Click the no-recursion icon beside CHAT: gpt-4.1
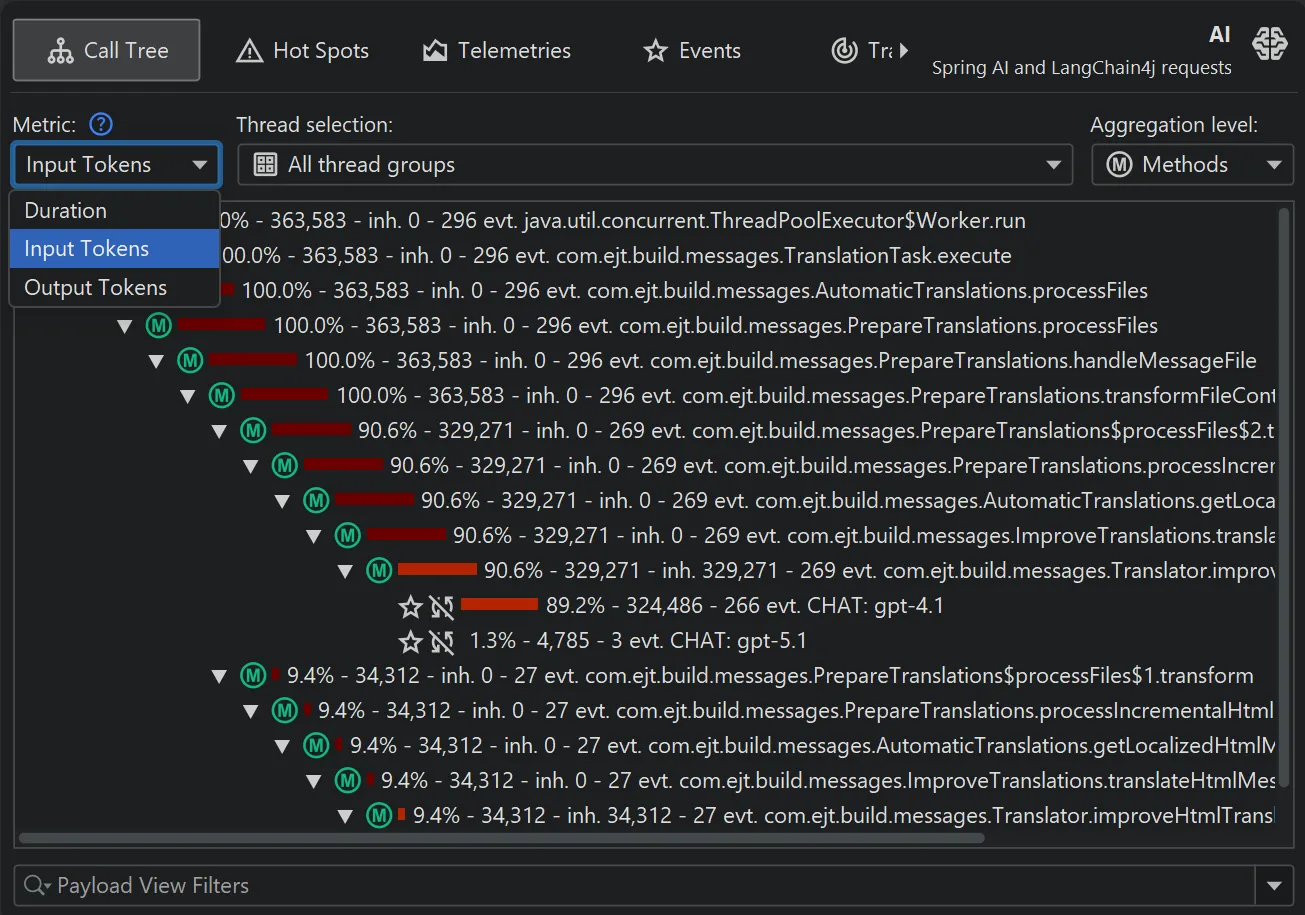 coord(441,606)
